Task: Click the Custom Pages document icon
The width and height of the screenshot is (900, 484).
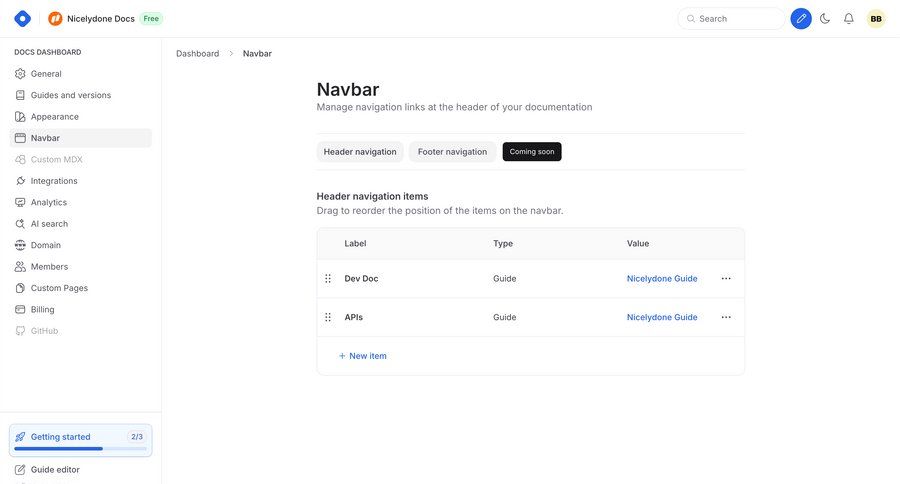Action: tap(20, 288)
